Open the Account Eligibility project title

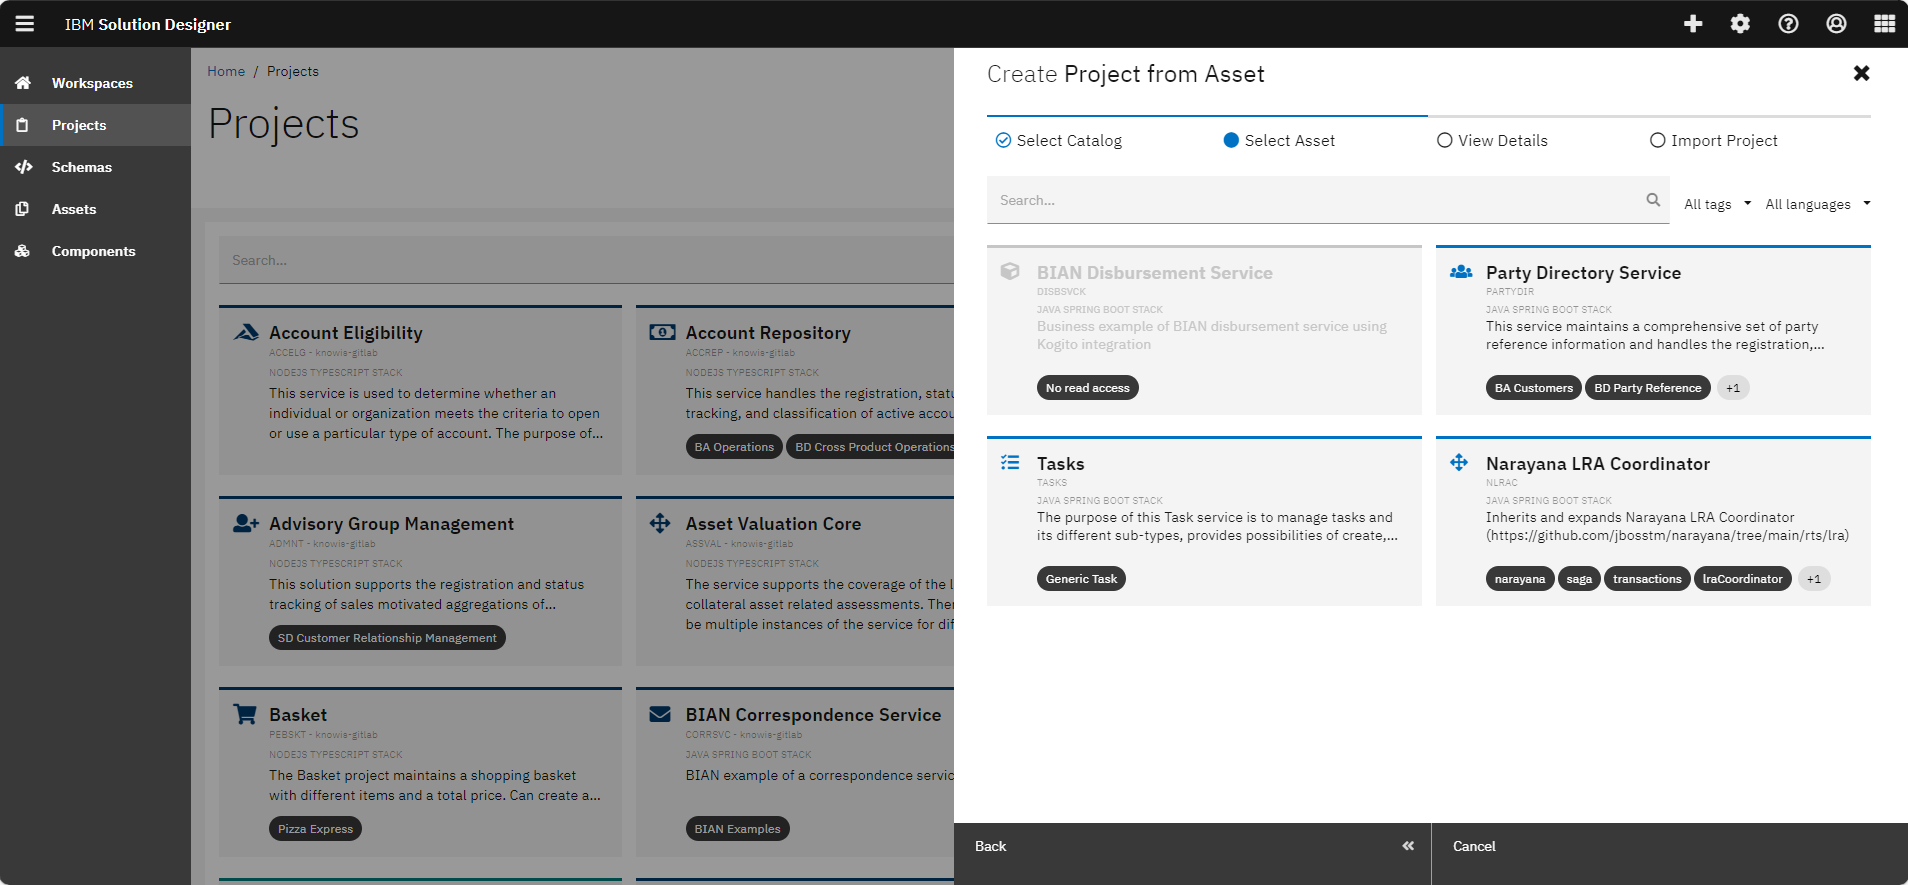point(346,333)
